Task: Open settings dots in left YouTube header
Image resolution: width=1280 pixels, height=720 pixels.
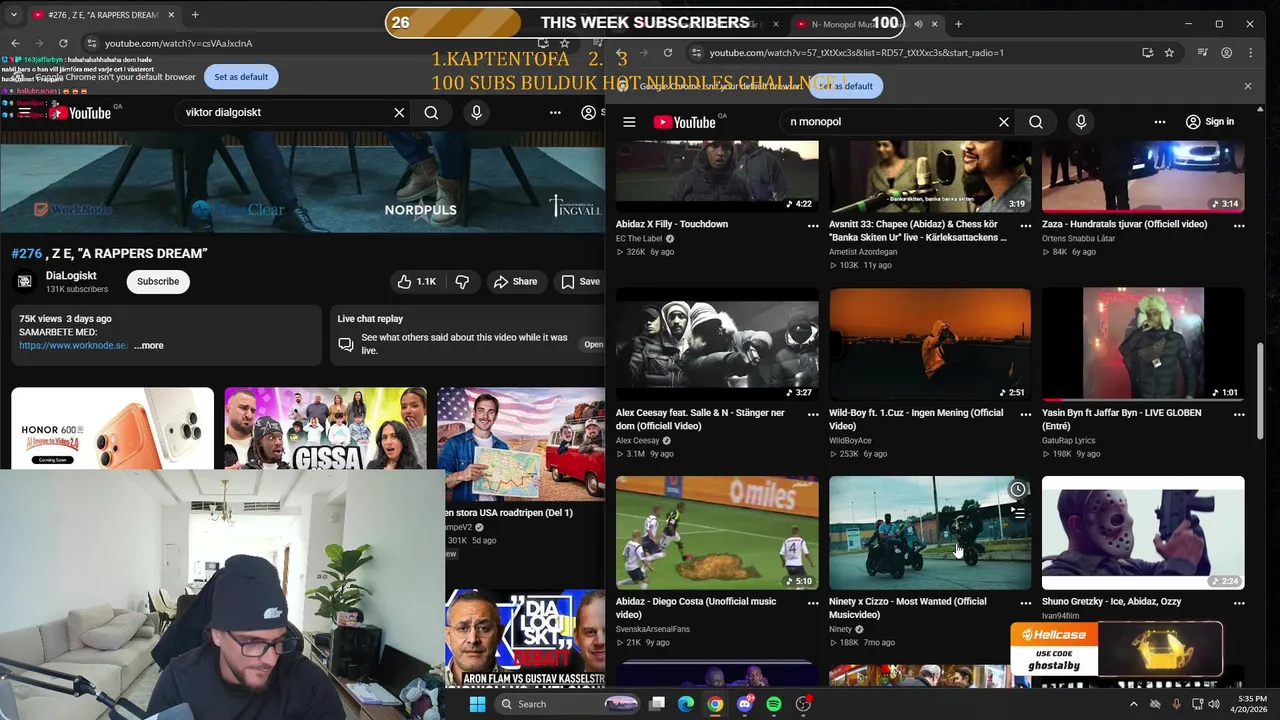Action: [555, 113]
